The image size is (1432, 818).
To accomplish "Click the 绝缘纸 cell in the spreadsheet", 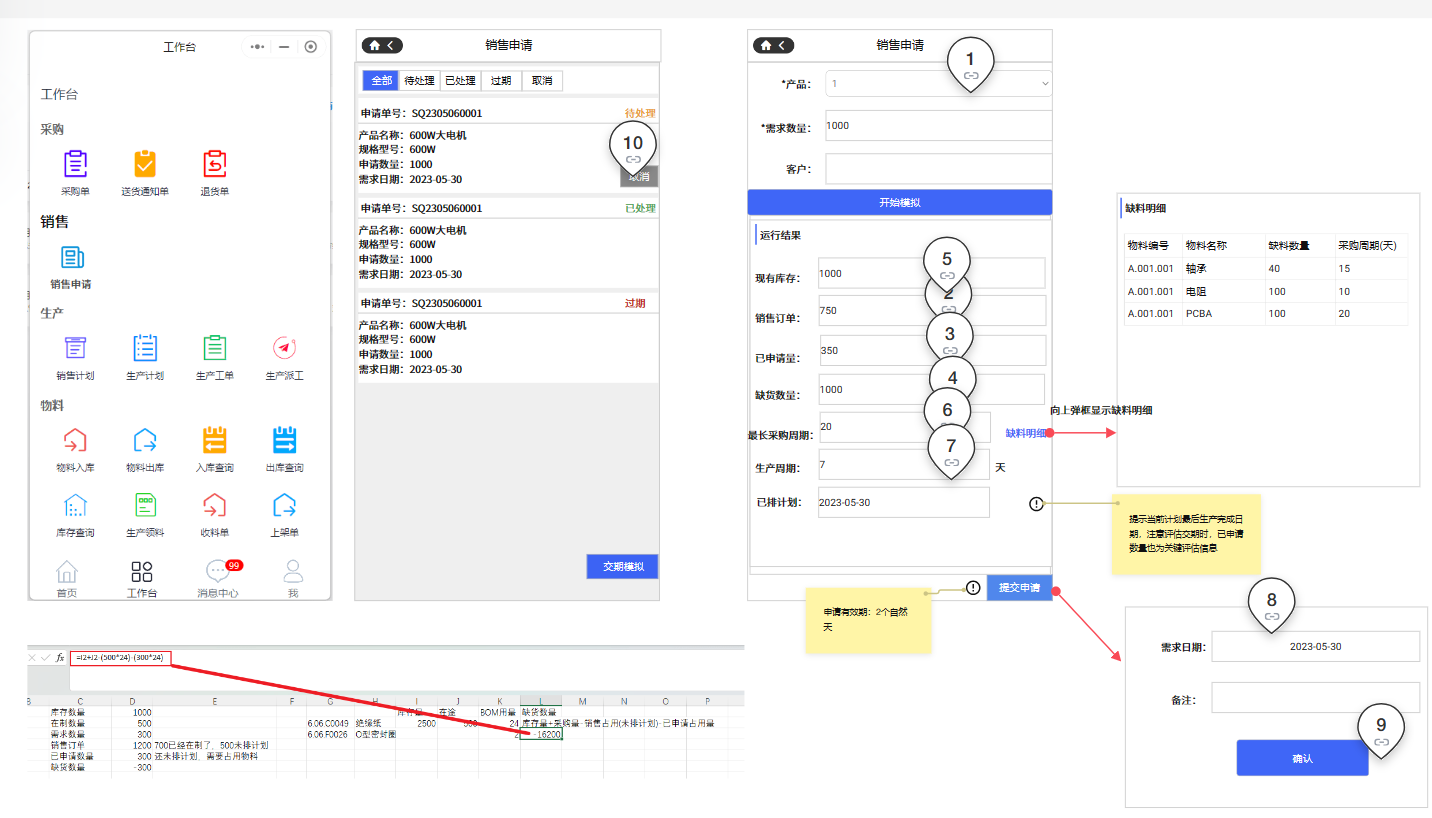I will pyautogui.click(x=375, y=722).
